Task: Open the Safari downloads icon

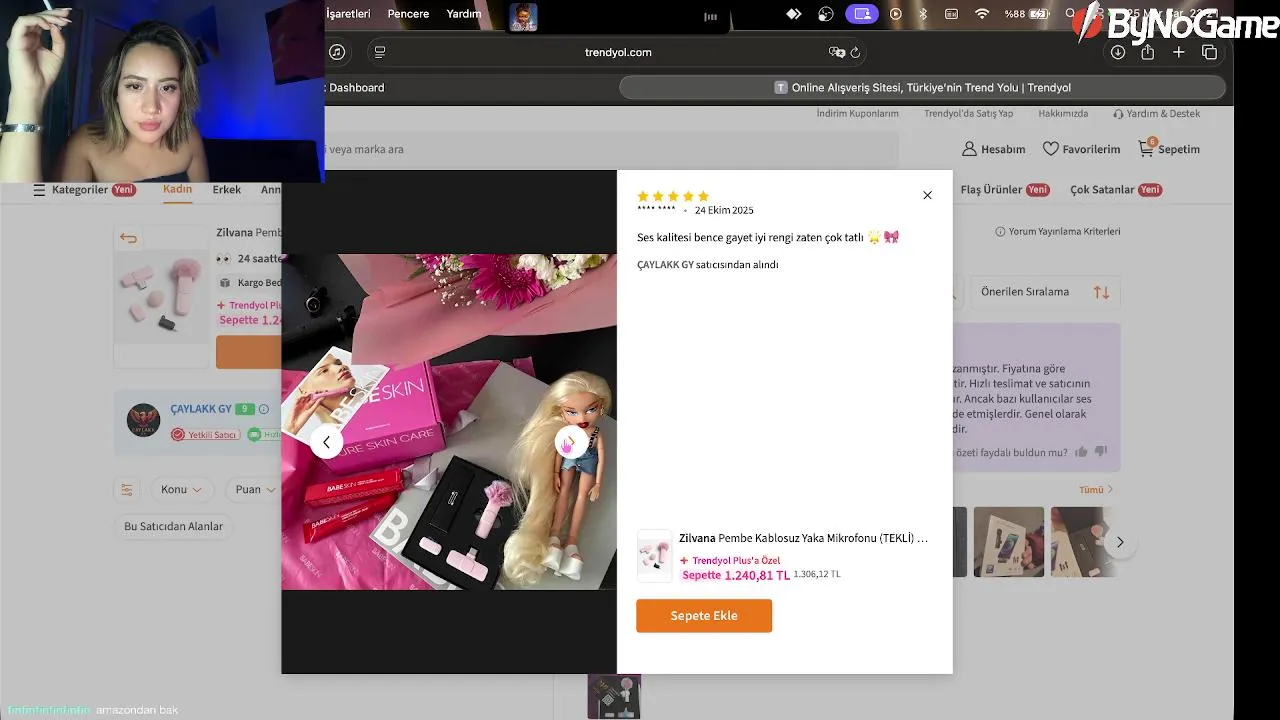Action: 1117,52
